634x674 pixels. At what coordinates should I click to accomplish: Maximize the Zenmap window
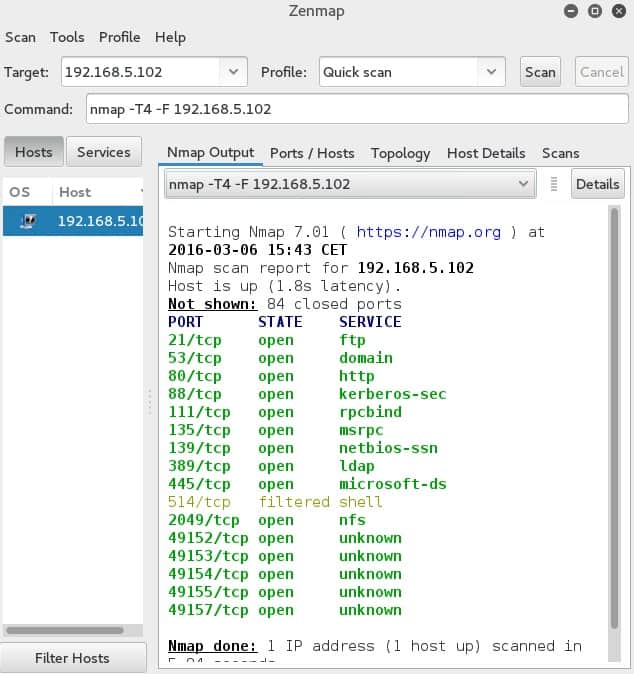pos(595,11)
